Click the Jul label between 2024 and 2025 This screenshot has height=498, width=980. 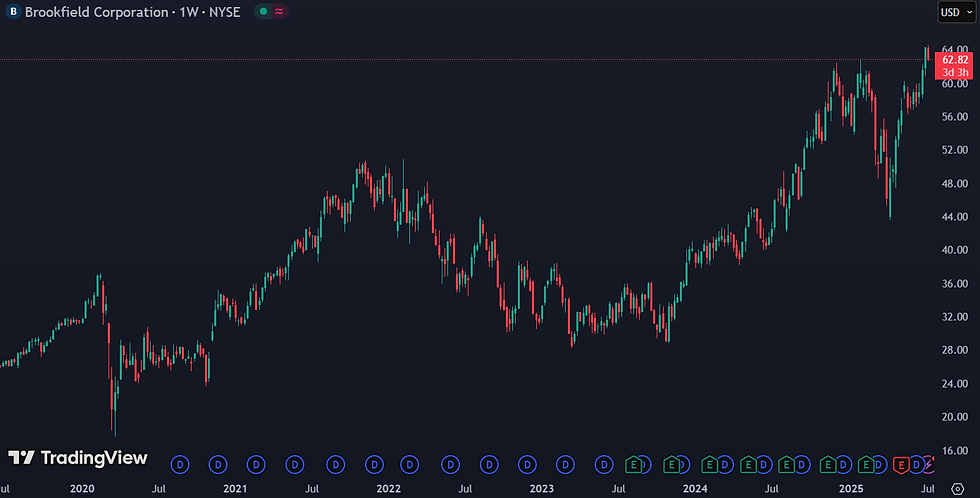coord(772,489)
